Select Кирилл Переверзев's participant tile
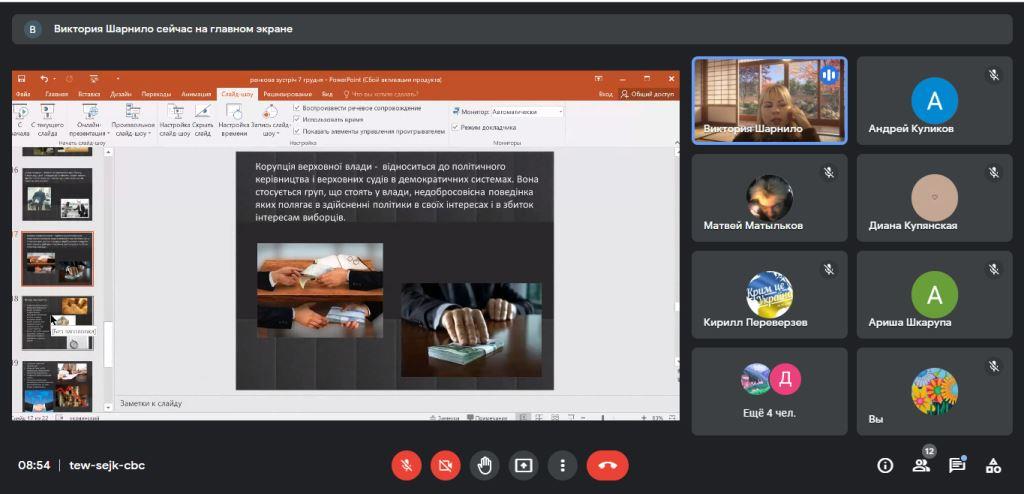Image resolution: width=1024 pixels, height=494 pixels. click(769, 294)
